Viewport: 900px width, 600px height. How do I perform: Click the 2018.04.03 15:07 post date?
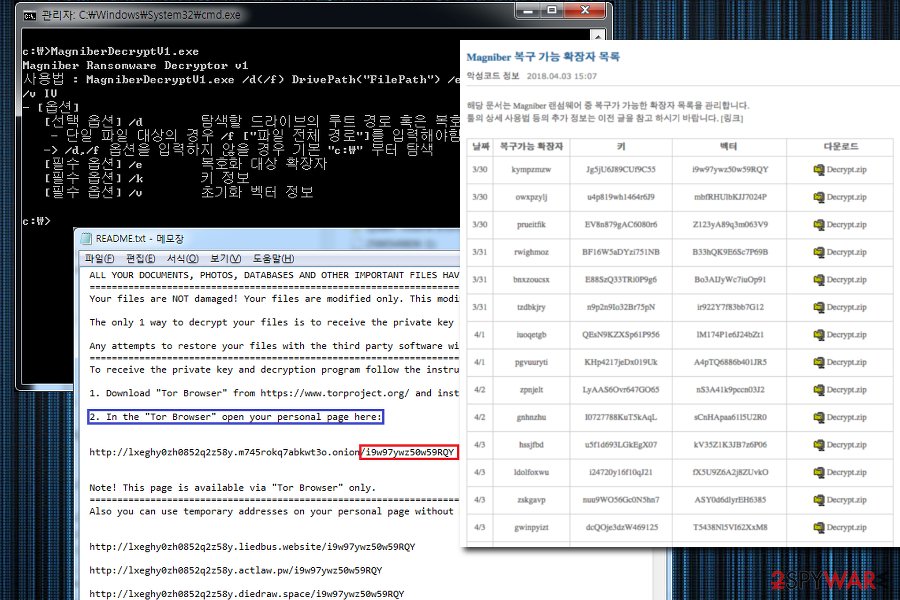(x=561, y=76)
